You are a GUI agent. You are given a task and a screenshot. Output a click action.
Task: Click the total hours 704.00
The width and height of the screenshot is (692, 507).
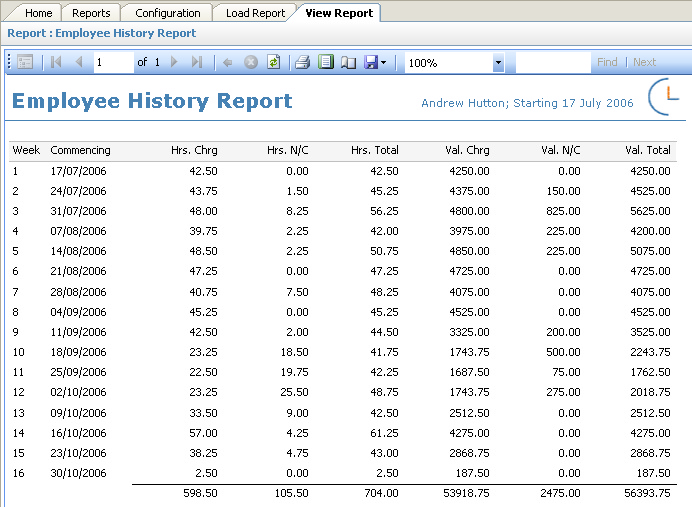tap(381, 493)
